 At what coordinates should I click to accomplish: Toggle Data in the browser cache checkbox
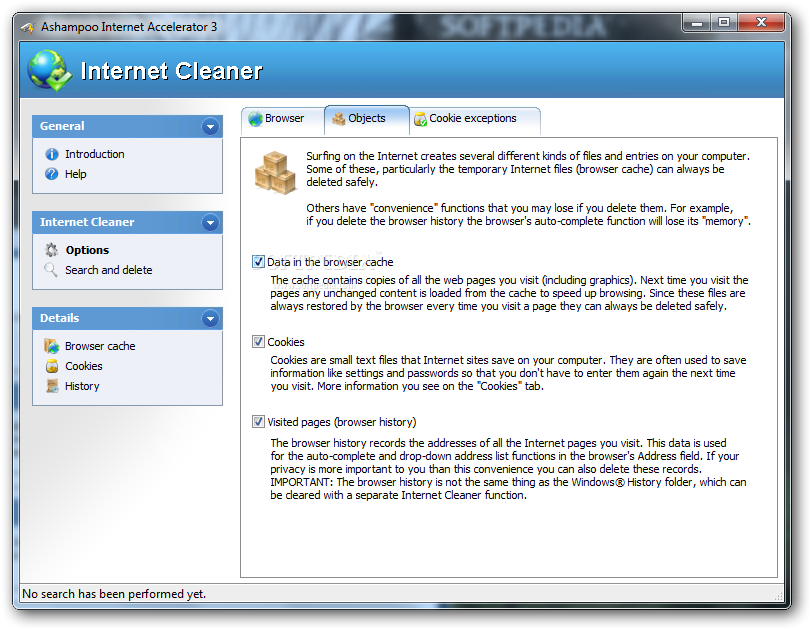point(258,262)
